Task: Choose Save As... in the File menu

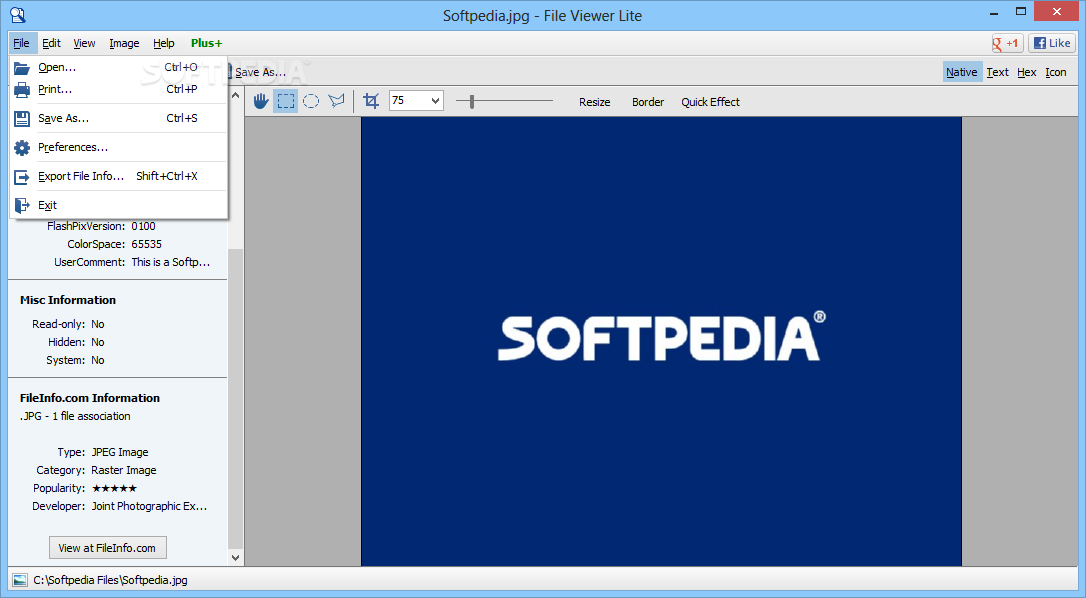Action: coord(119,118)
